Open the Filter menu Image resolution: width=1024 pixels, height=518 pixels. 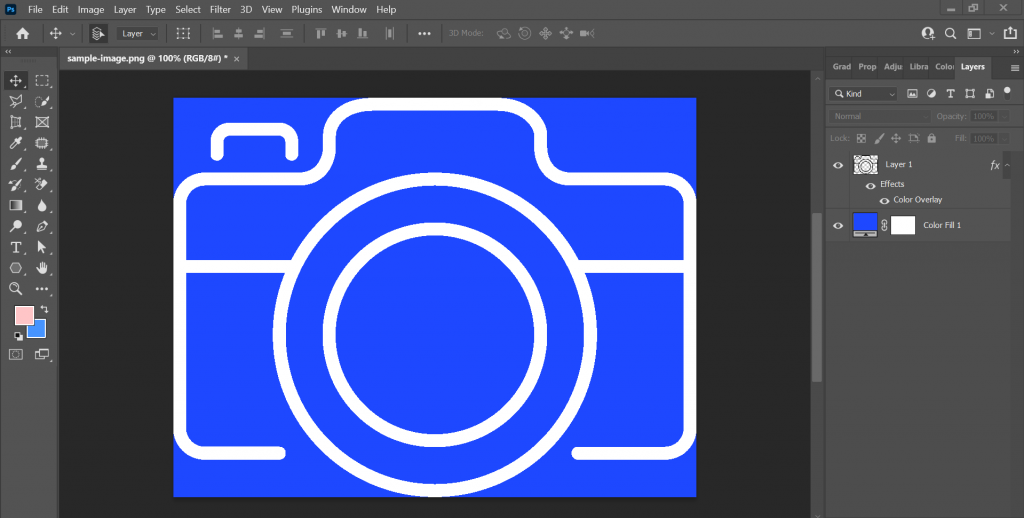pos(220,10)
